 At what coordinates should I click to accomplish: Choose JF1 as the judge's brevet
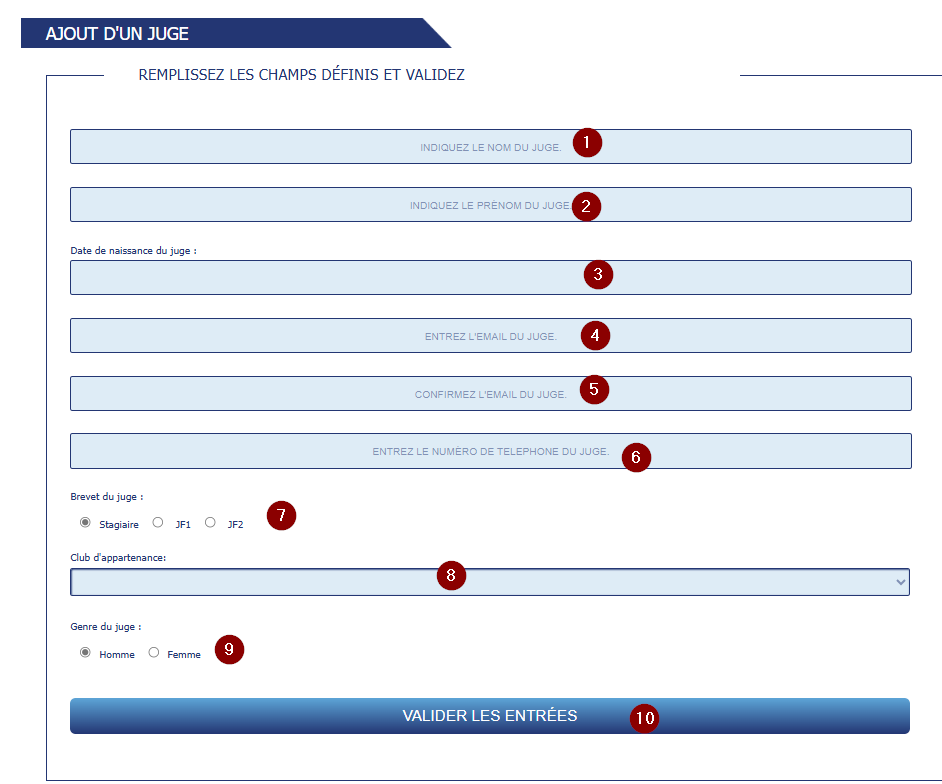click(158, 523)
